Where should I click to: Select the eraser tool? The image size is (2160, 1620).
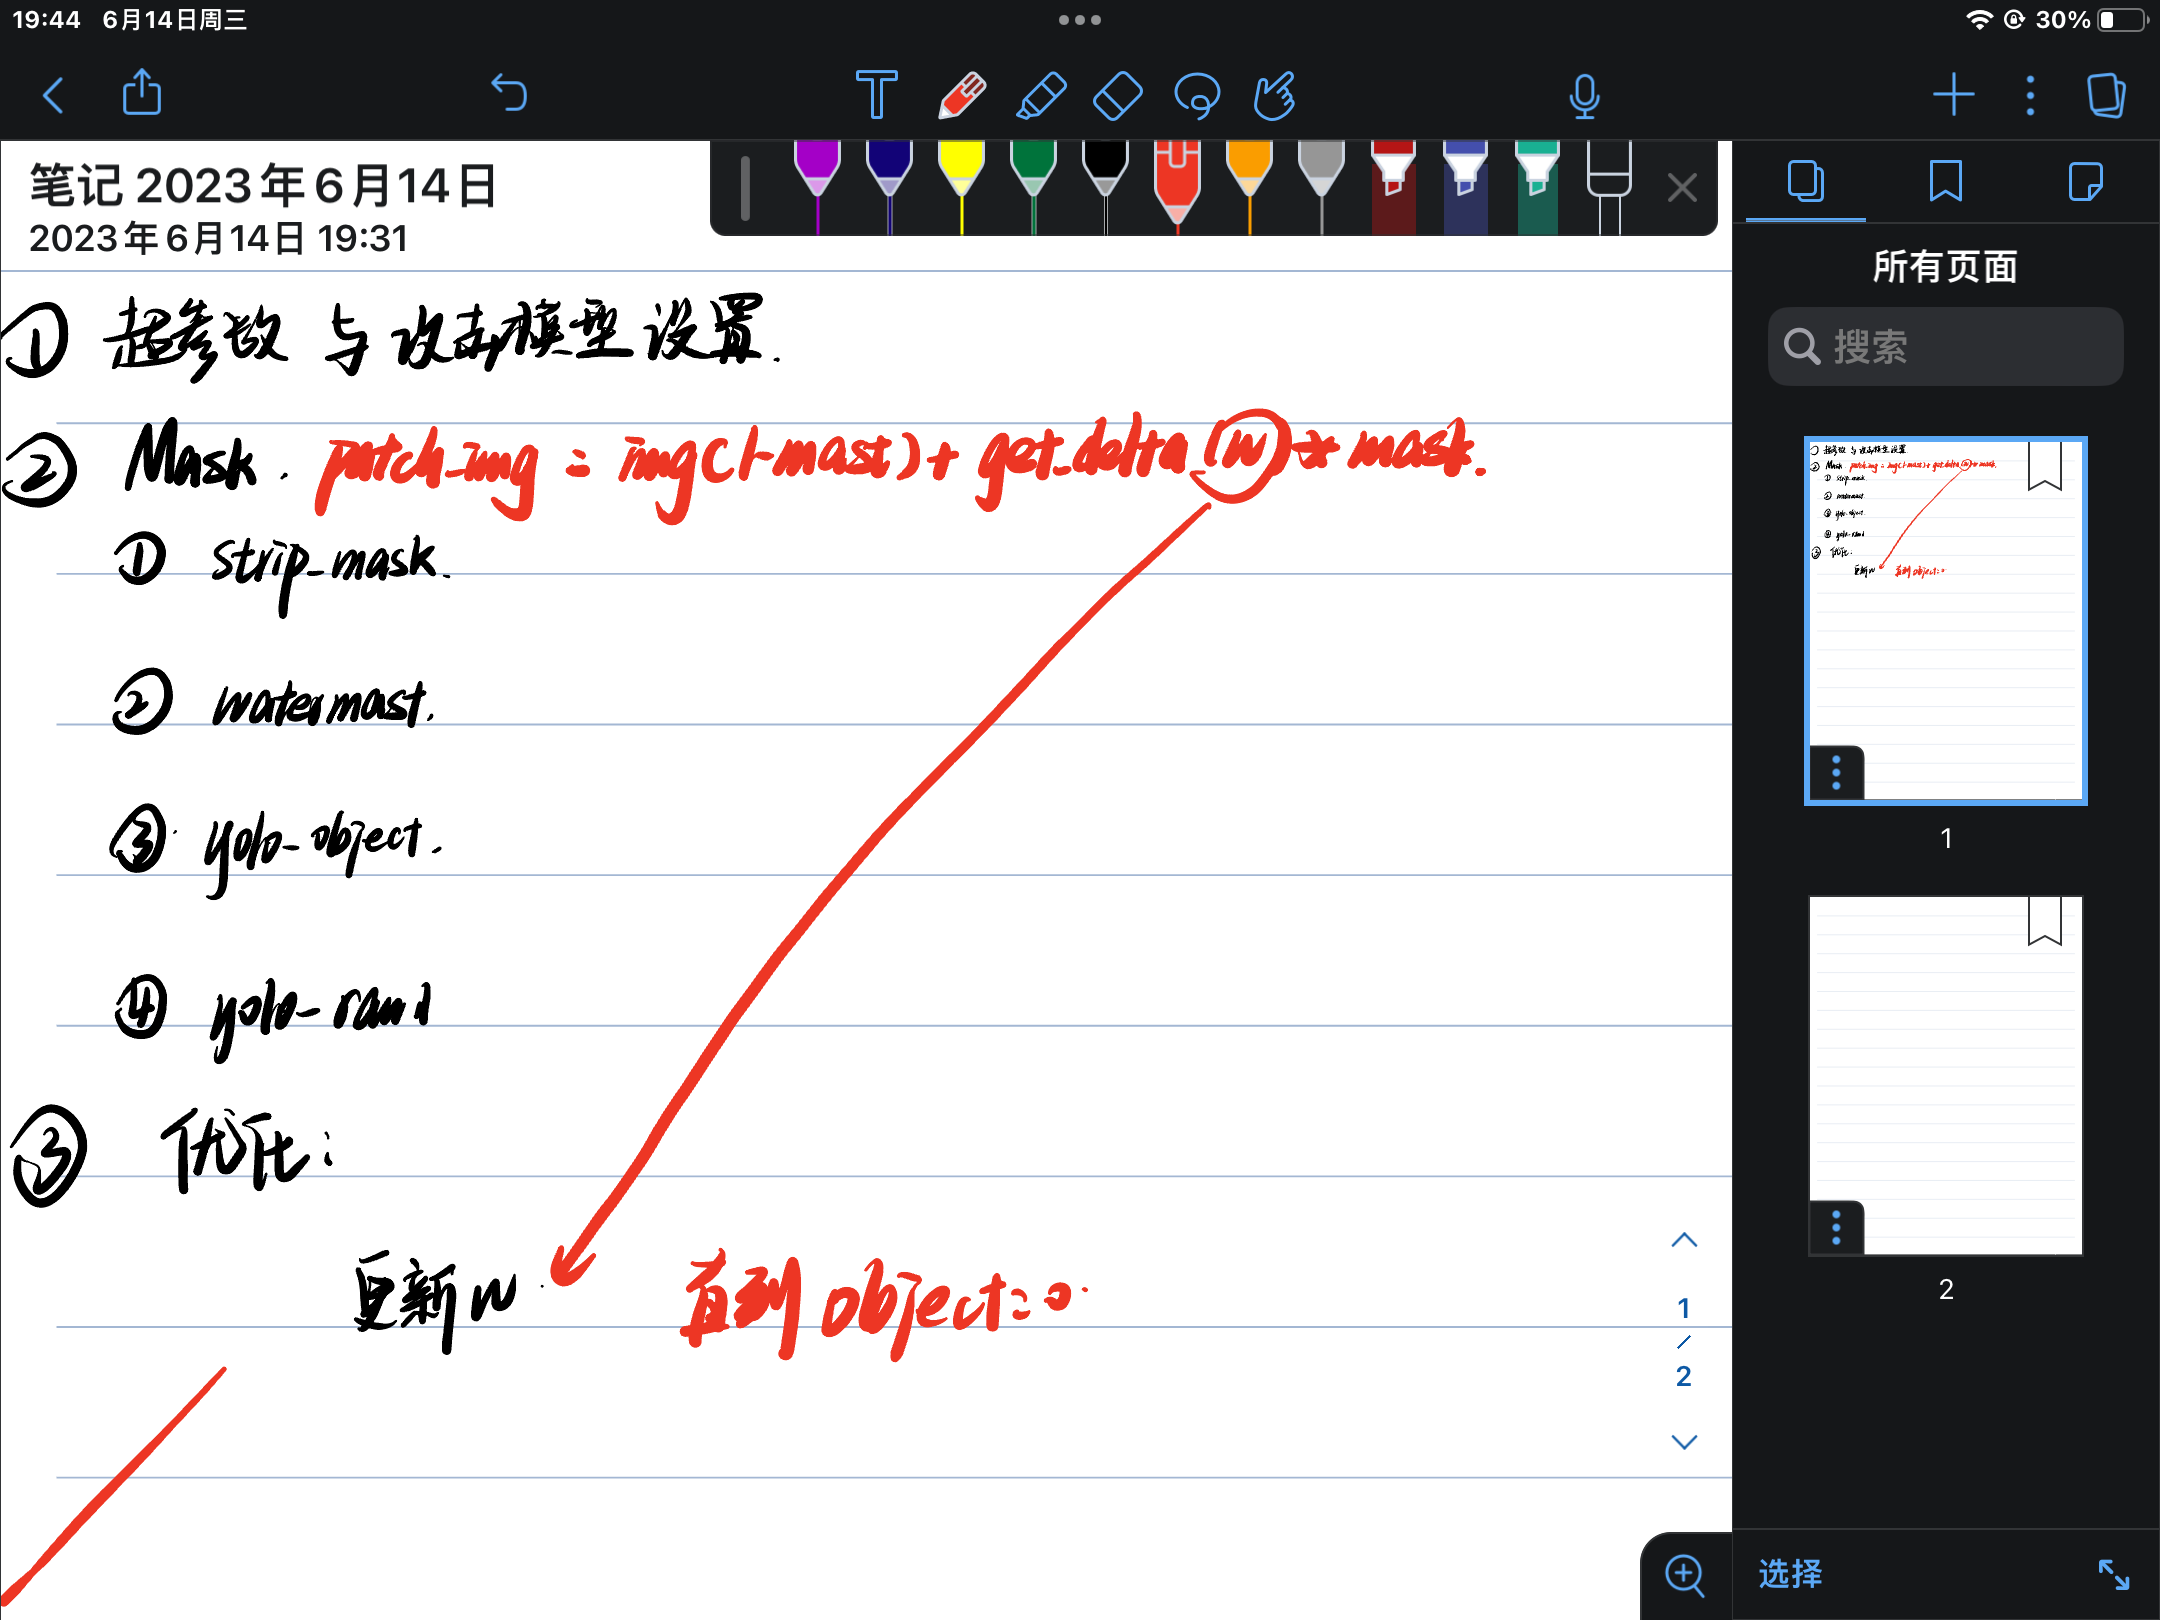(x=1119, y=96)
